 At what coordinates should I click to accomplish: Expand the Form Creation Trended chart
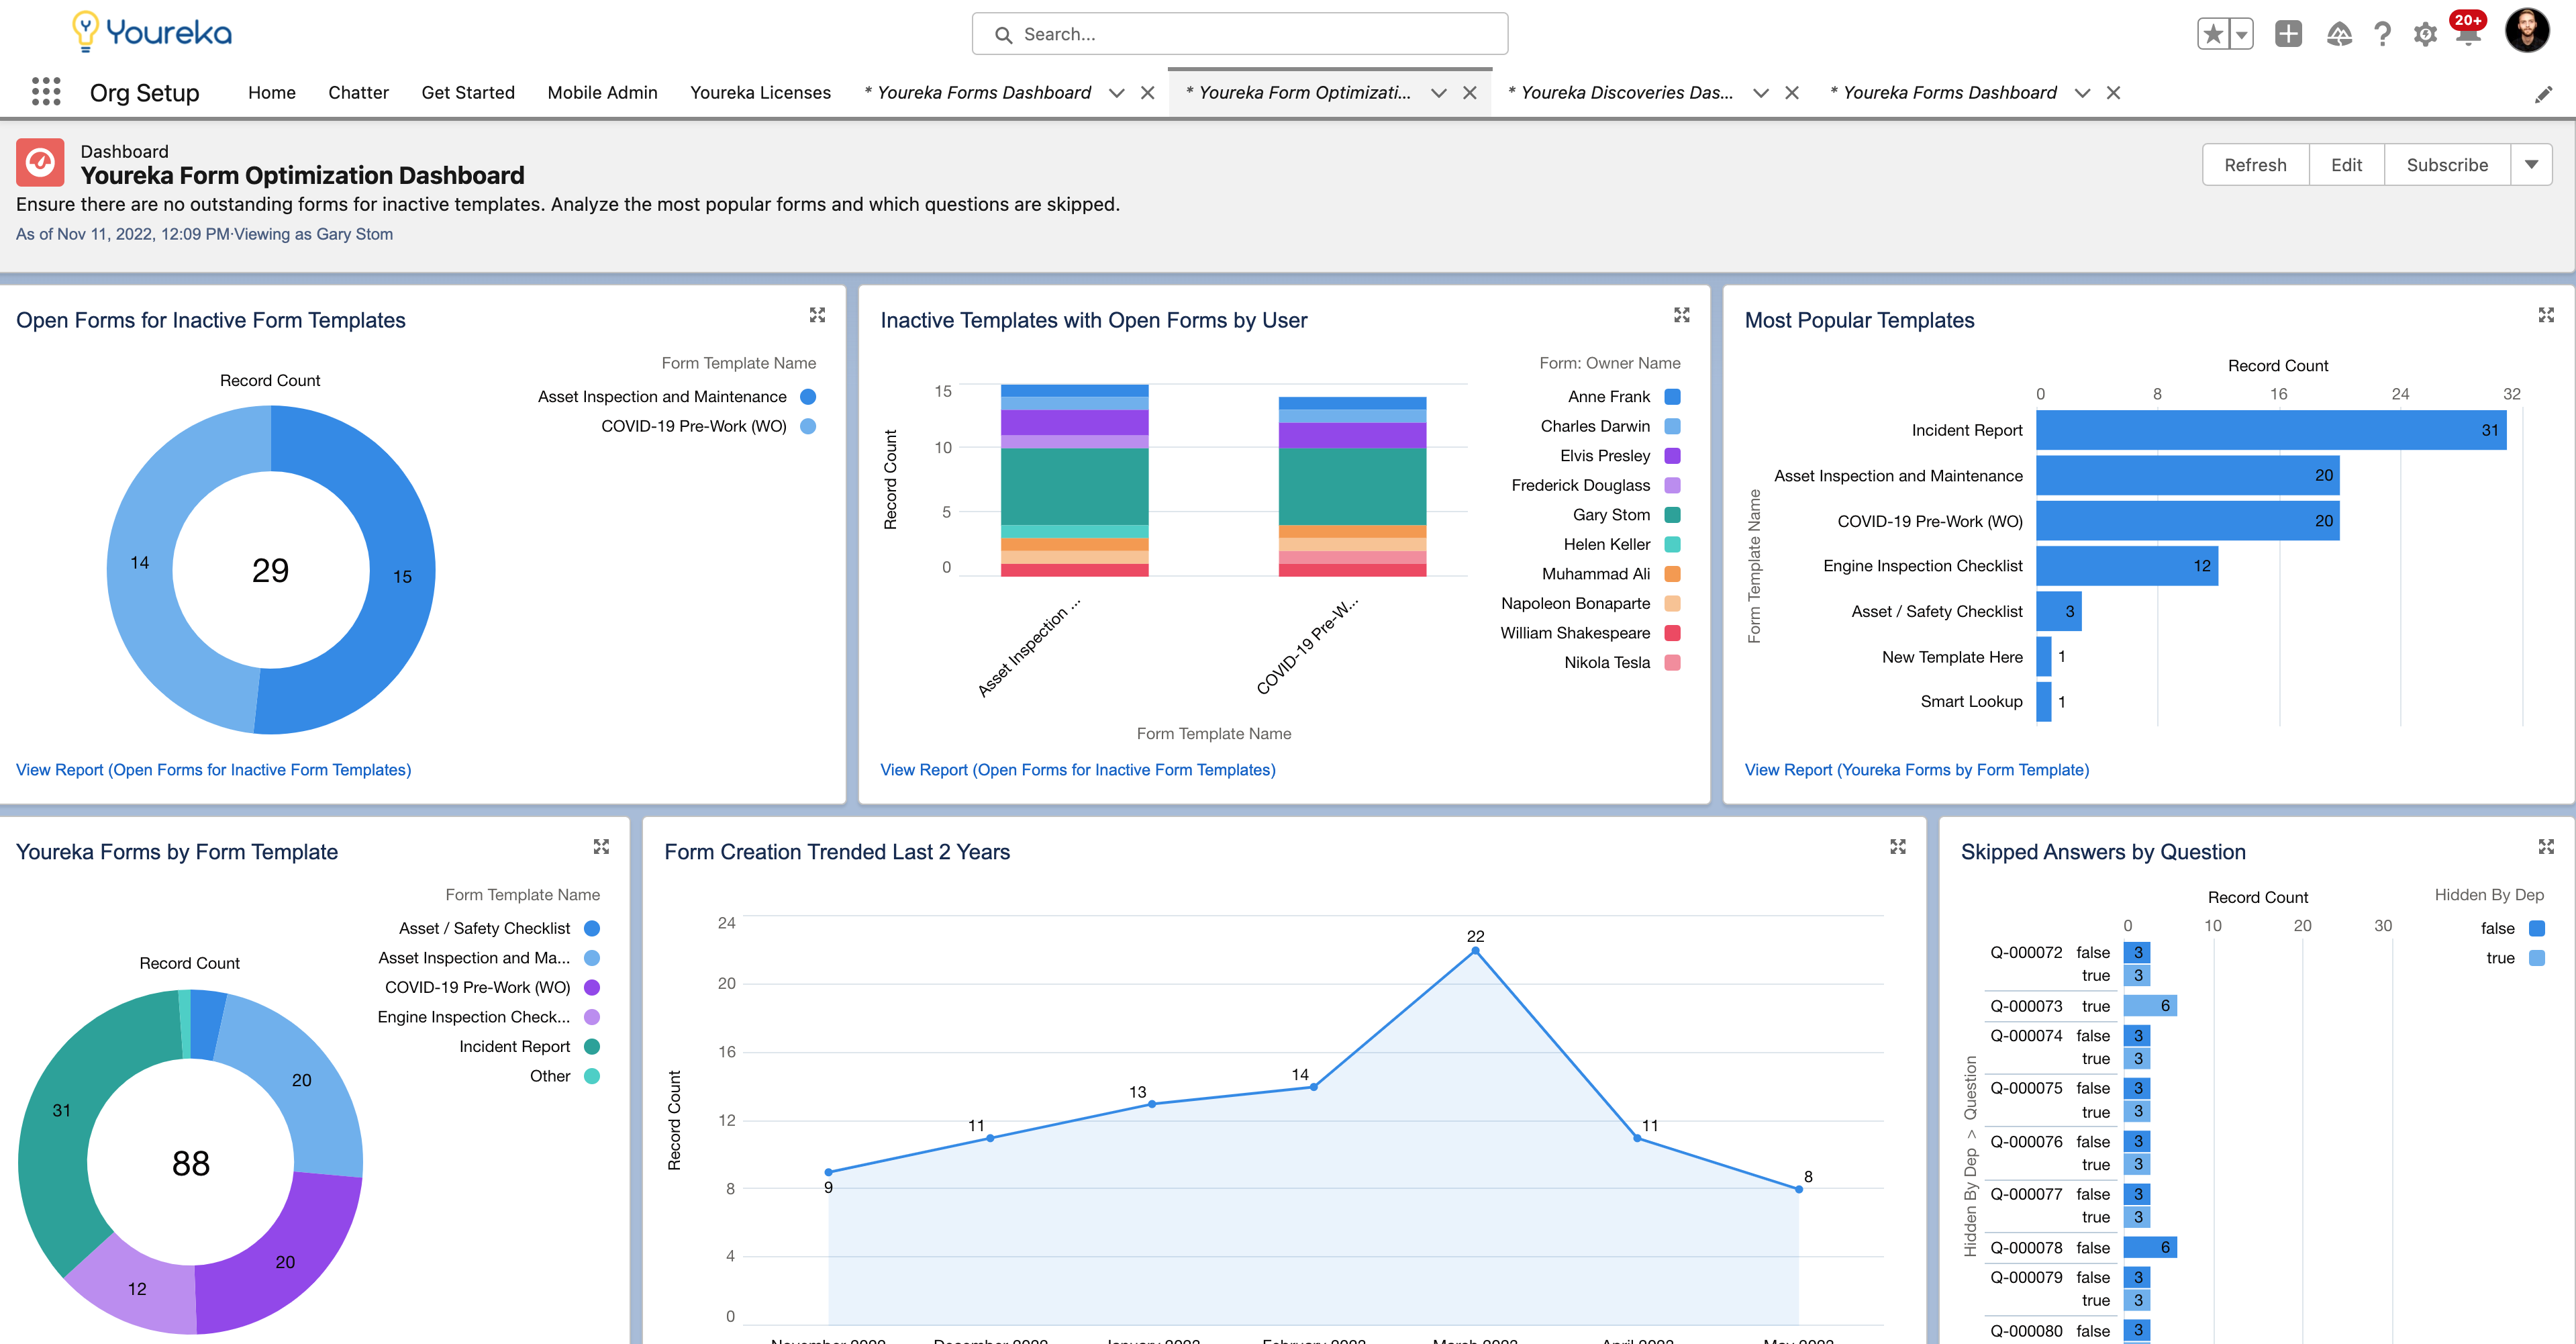coord(1898,847)
